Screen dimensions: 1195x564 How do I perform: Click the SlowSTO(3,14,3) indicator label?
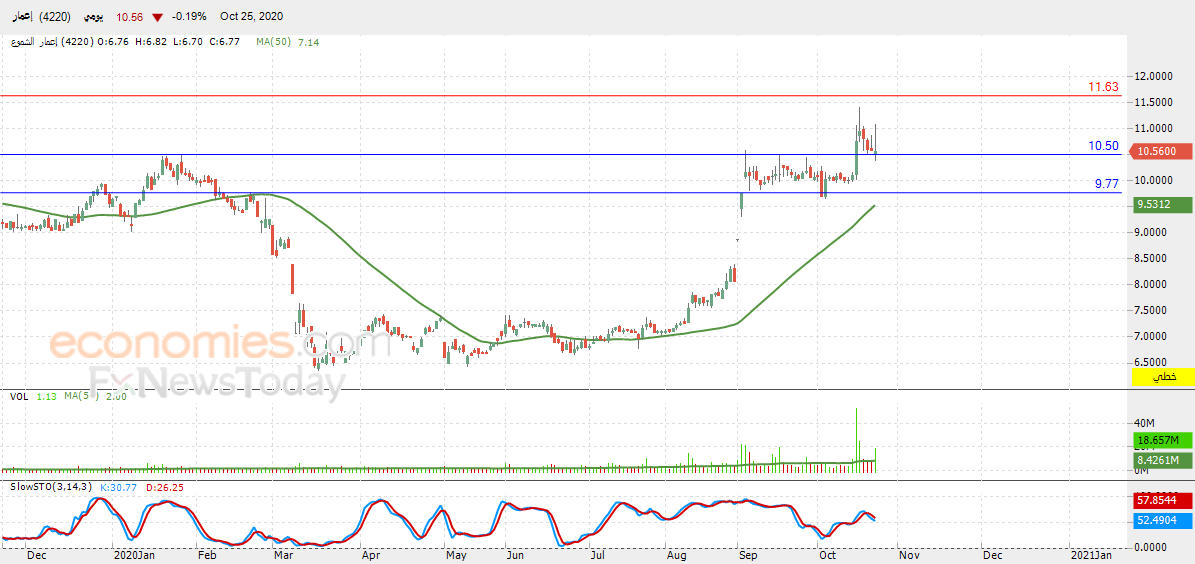50,487
